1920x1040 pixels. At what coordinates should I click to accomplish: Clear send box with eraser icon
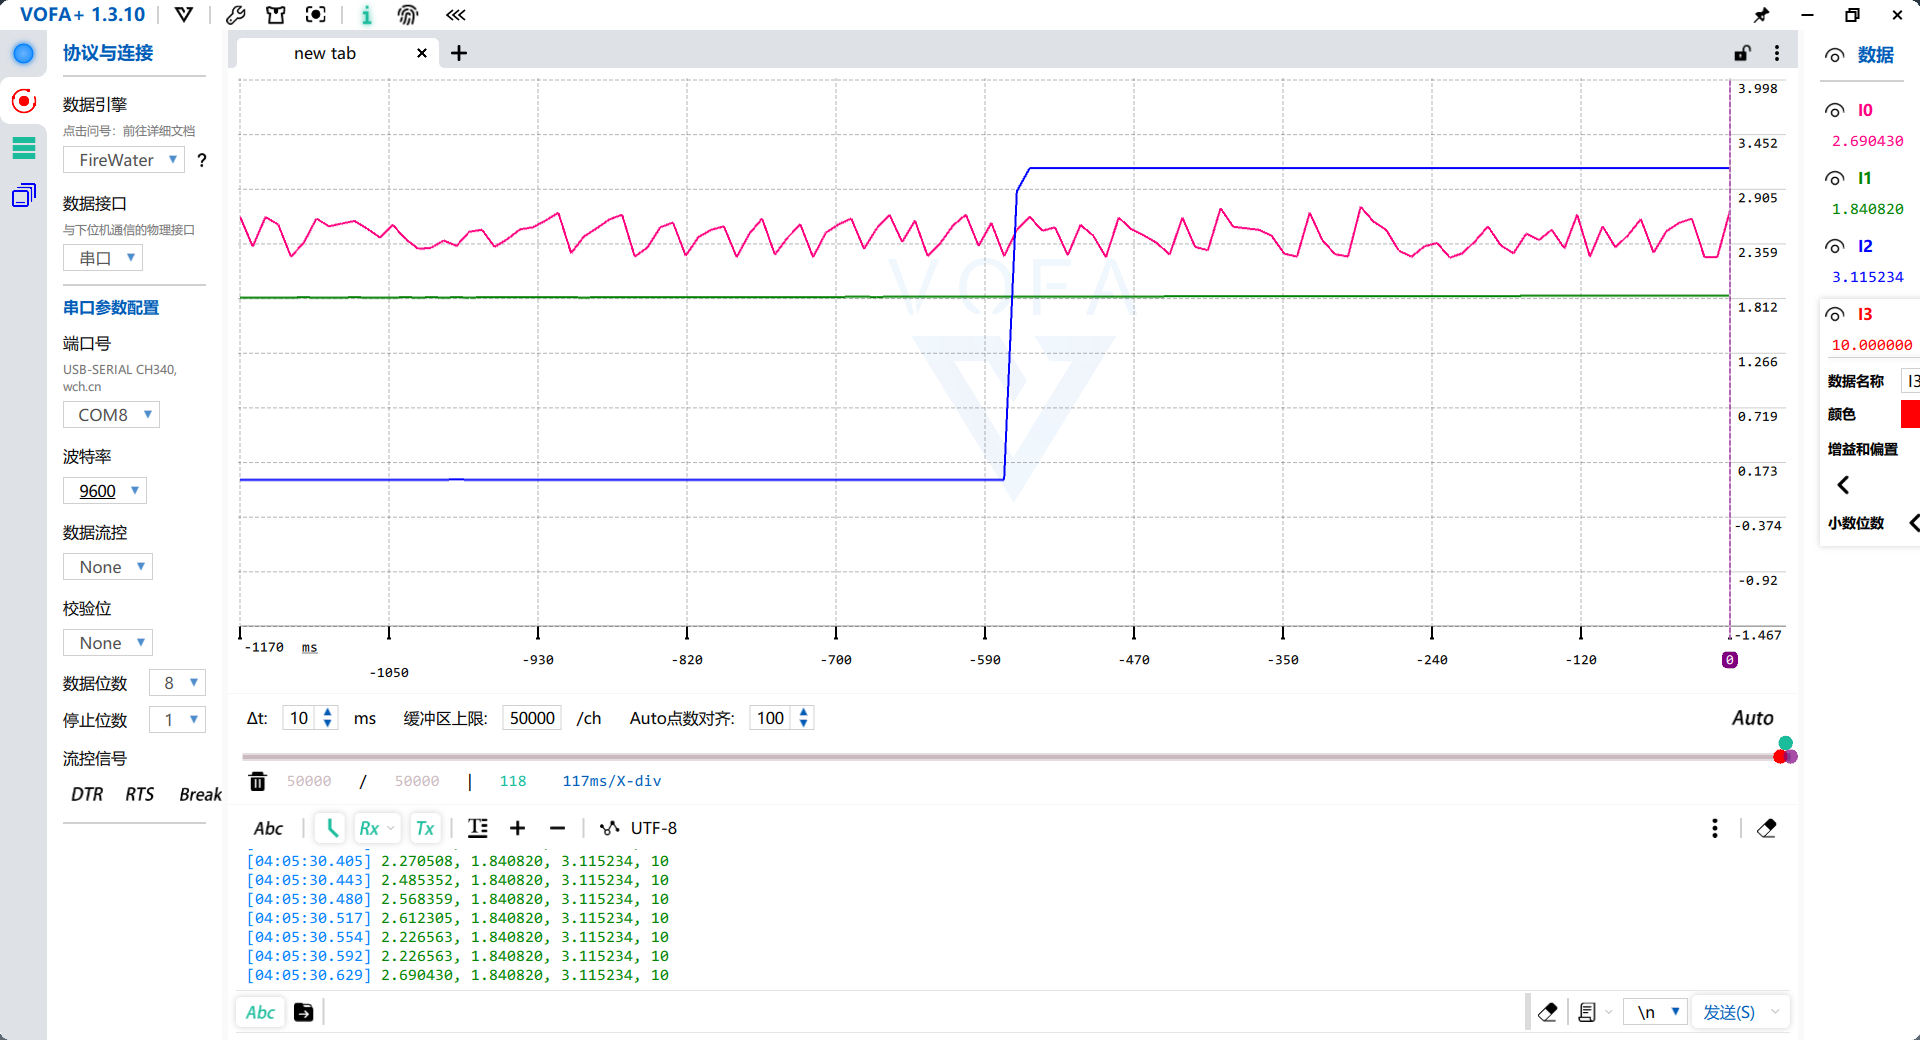pos(1548,1012)
